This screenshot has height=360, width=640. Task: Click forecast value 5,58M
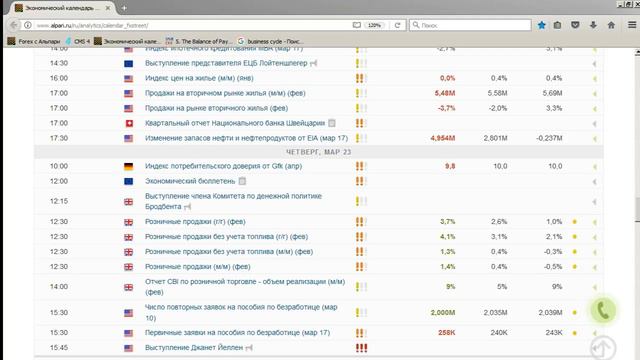coord(498,93)
